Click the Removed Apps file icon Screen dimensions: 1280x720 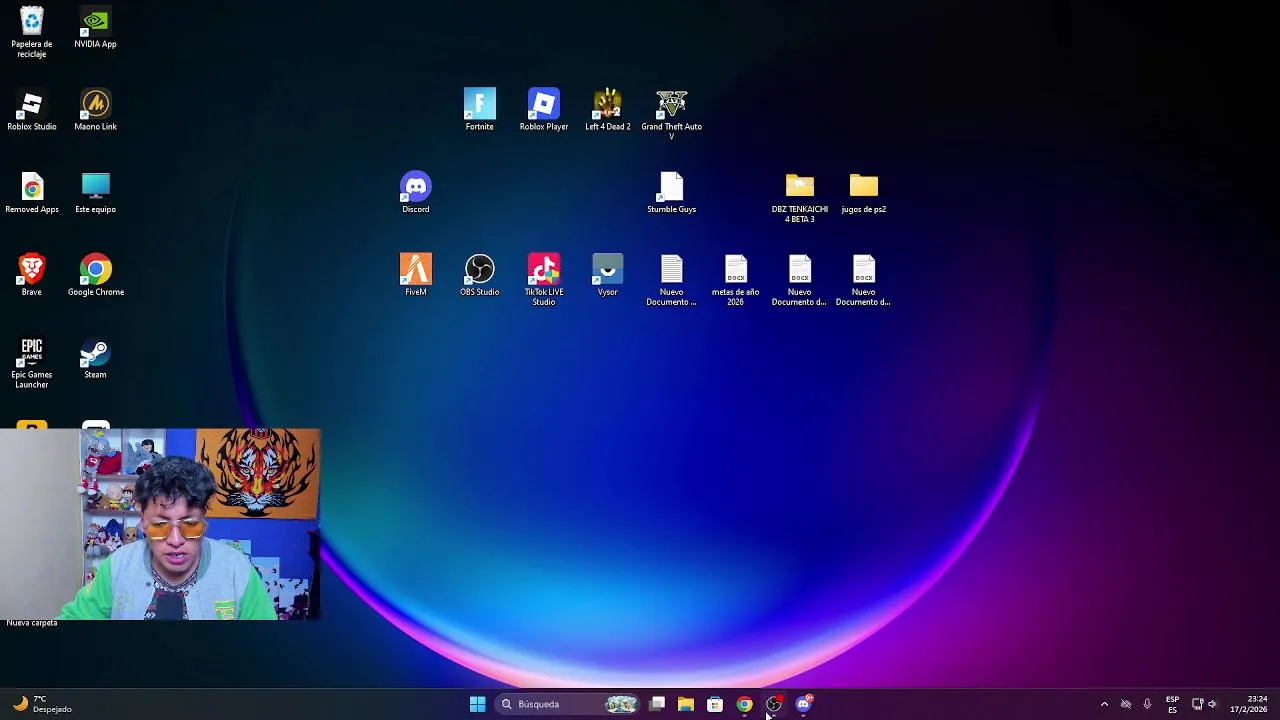(32, 193)
